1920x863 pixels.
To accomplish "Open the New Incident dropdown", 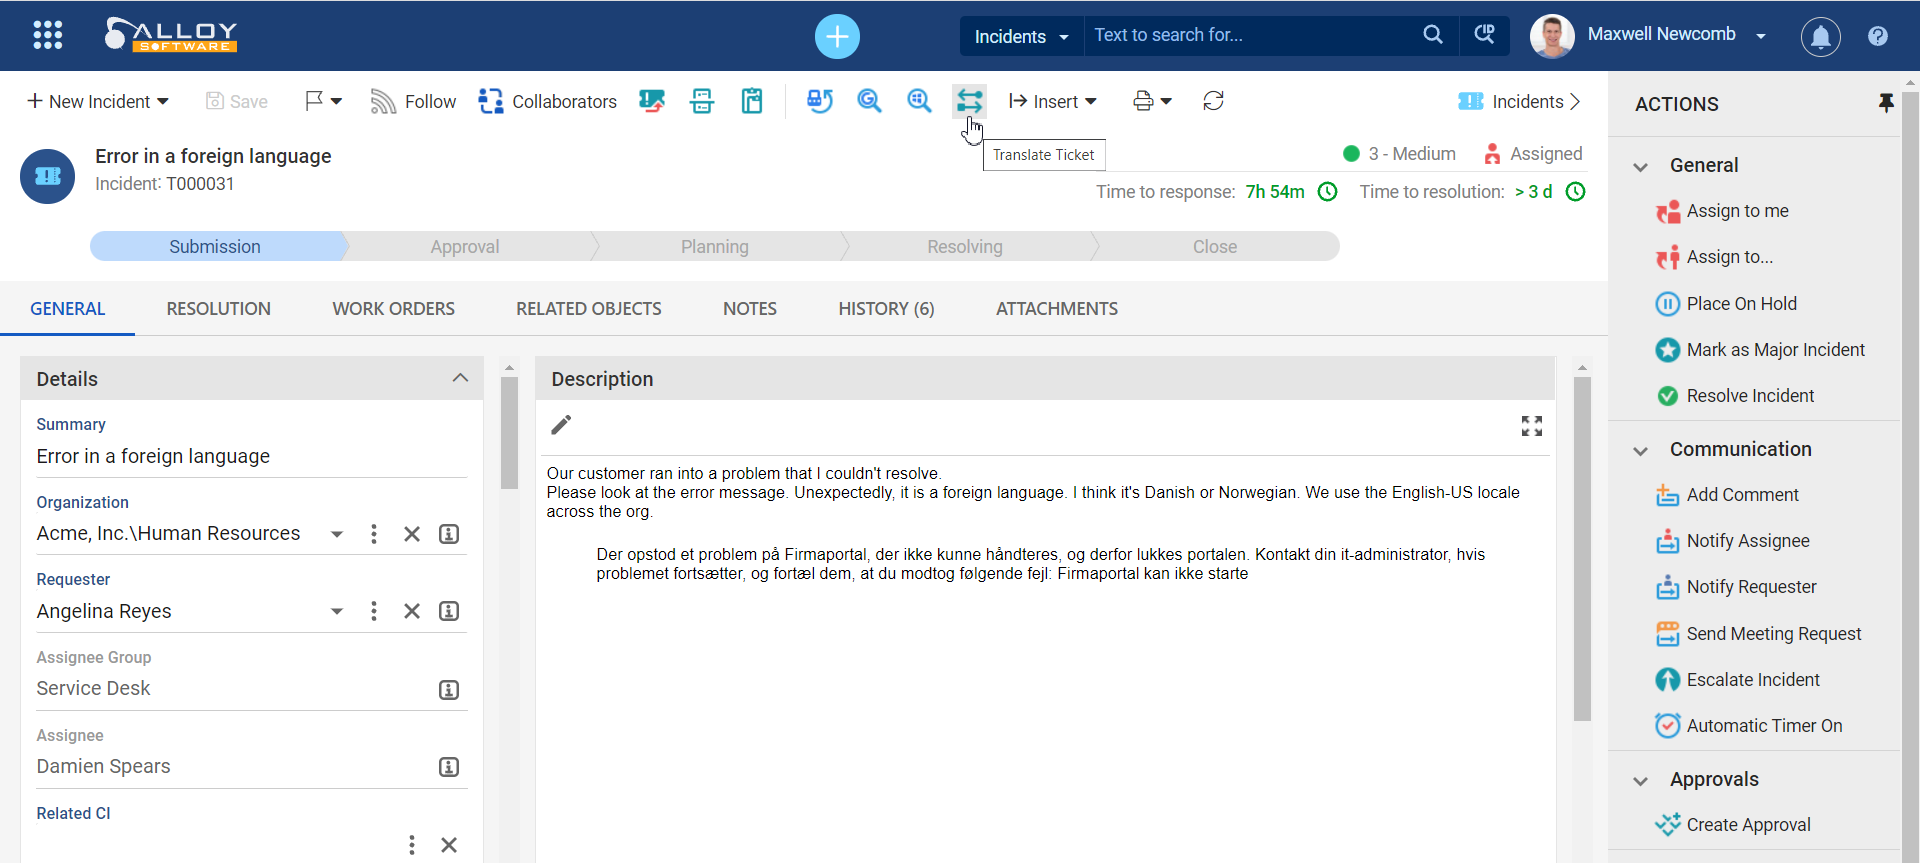I will pyautogui.click(x=98, y=101).
